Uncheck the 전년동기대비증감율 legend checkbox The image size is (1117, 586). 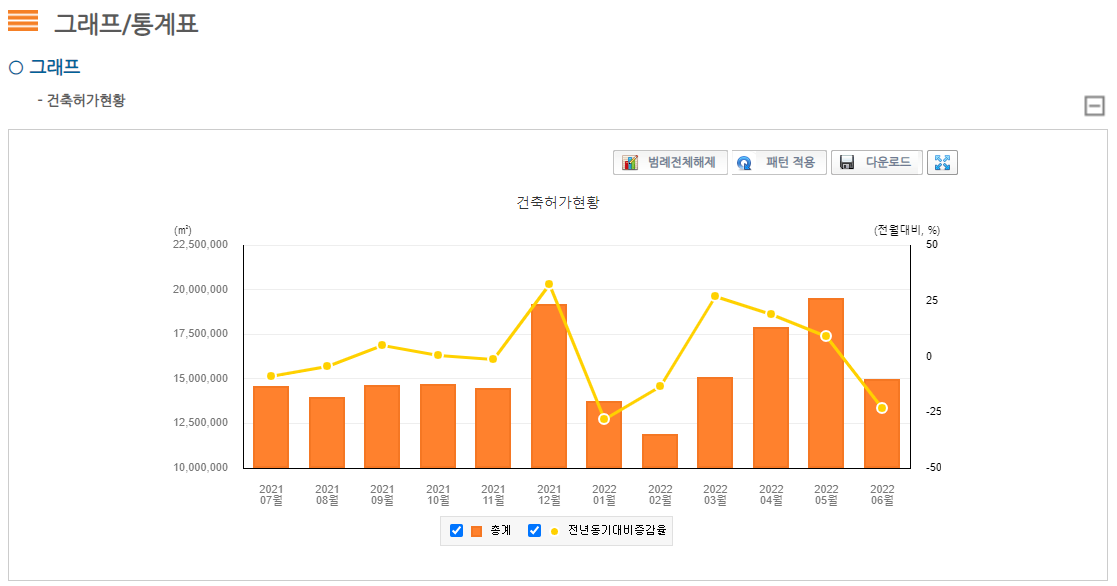click(x=534, y=530)
